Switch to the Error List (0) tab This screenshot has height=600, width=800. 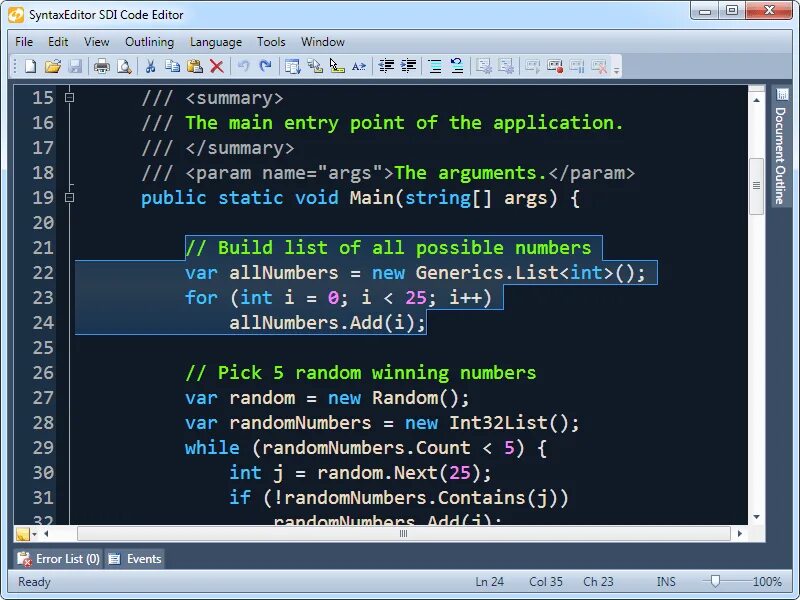coord(58,559)
